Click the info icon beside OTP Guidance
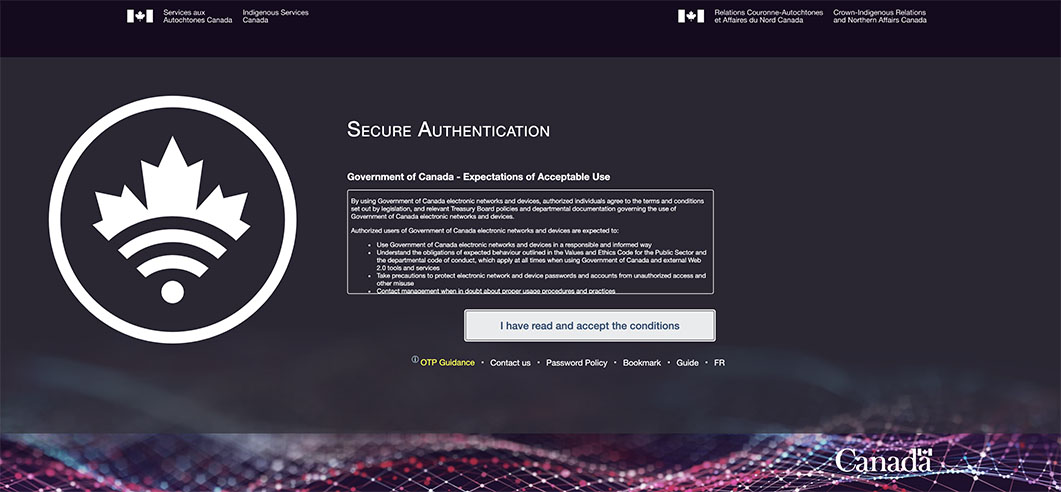 pyautogui.click(x=415, y=360)
